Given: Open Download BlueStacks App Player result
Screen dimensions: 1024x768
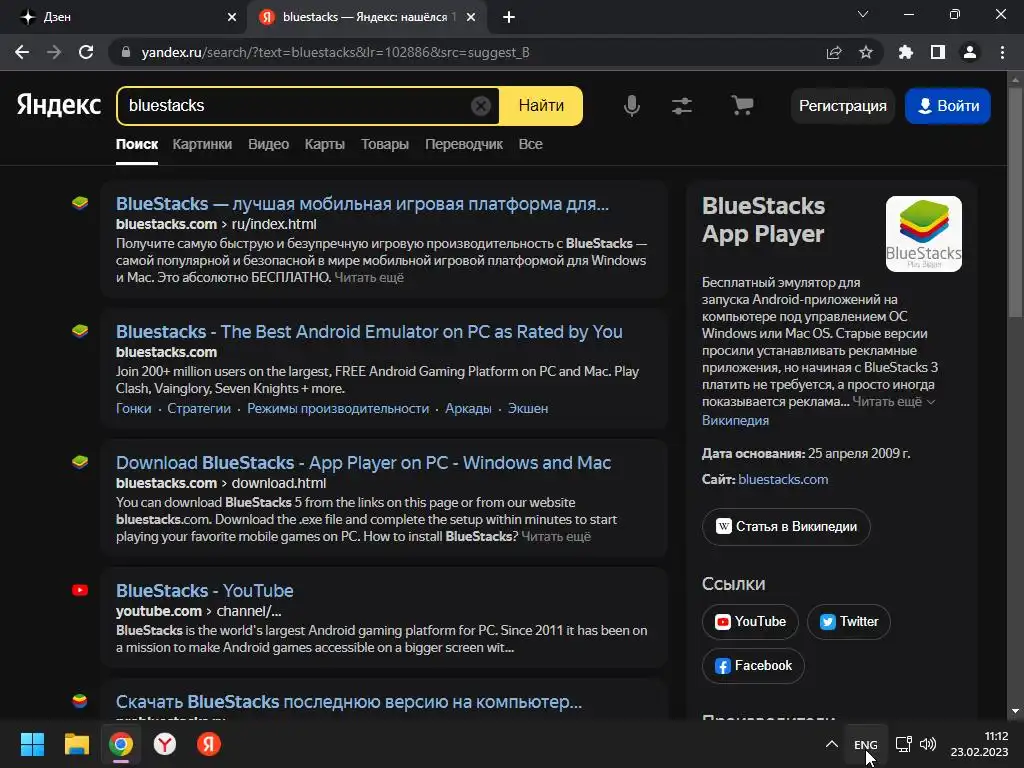Looking at the screenshot, I should (x=363, y=463).
